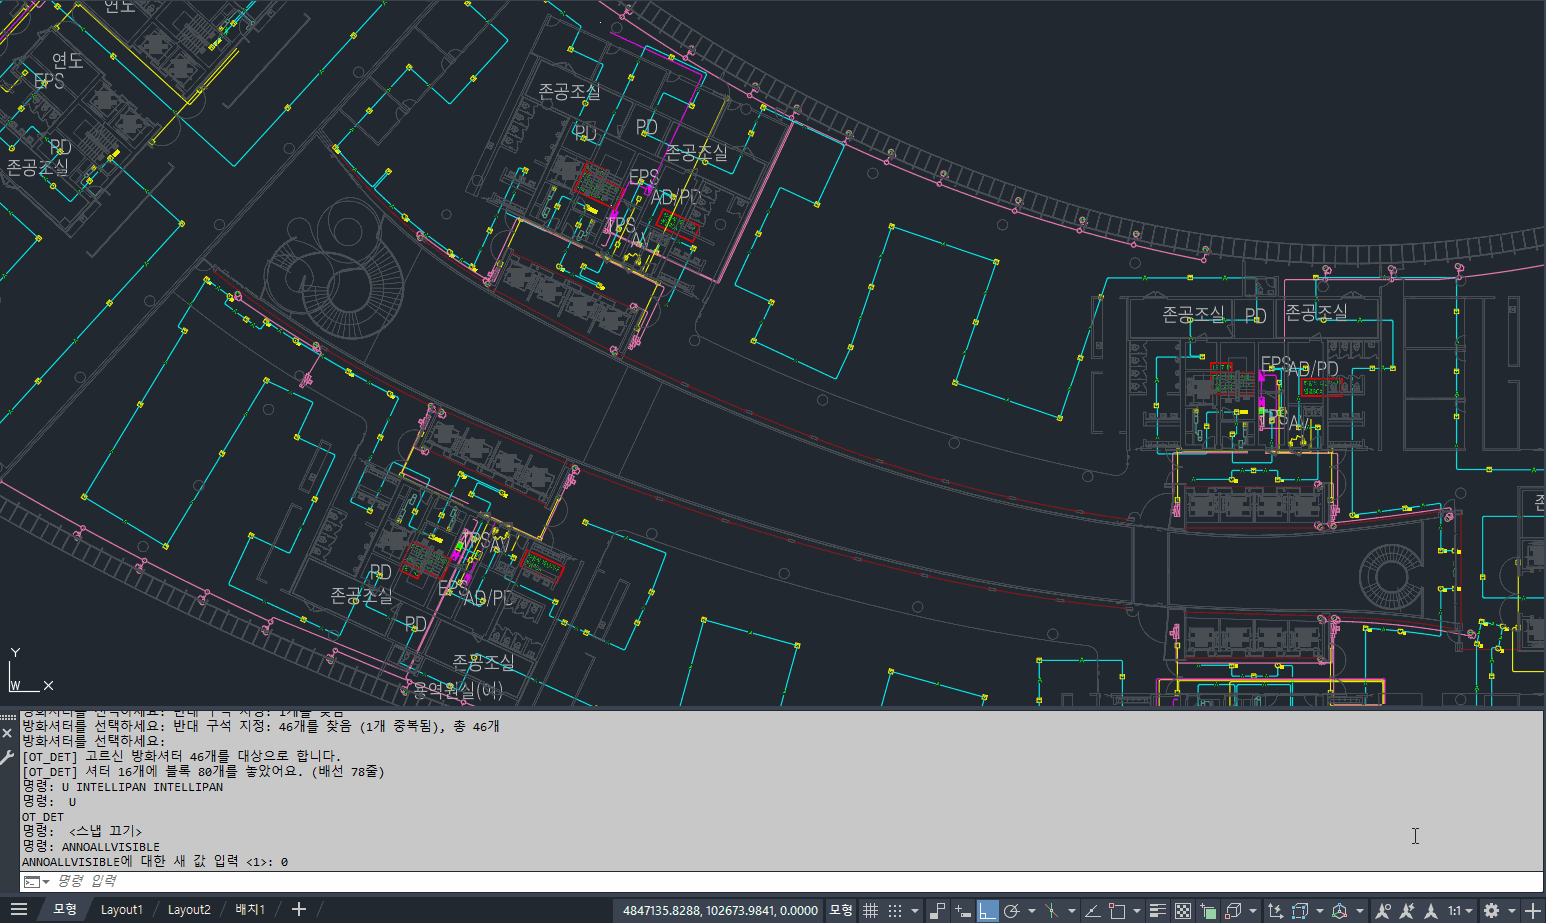Click the dynamic UCS icon
This screenshot has width=1546, height=923.
[x=1275, y=911]
